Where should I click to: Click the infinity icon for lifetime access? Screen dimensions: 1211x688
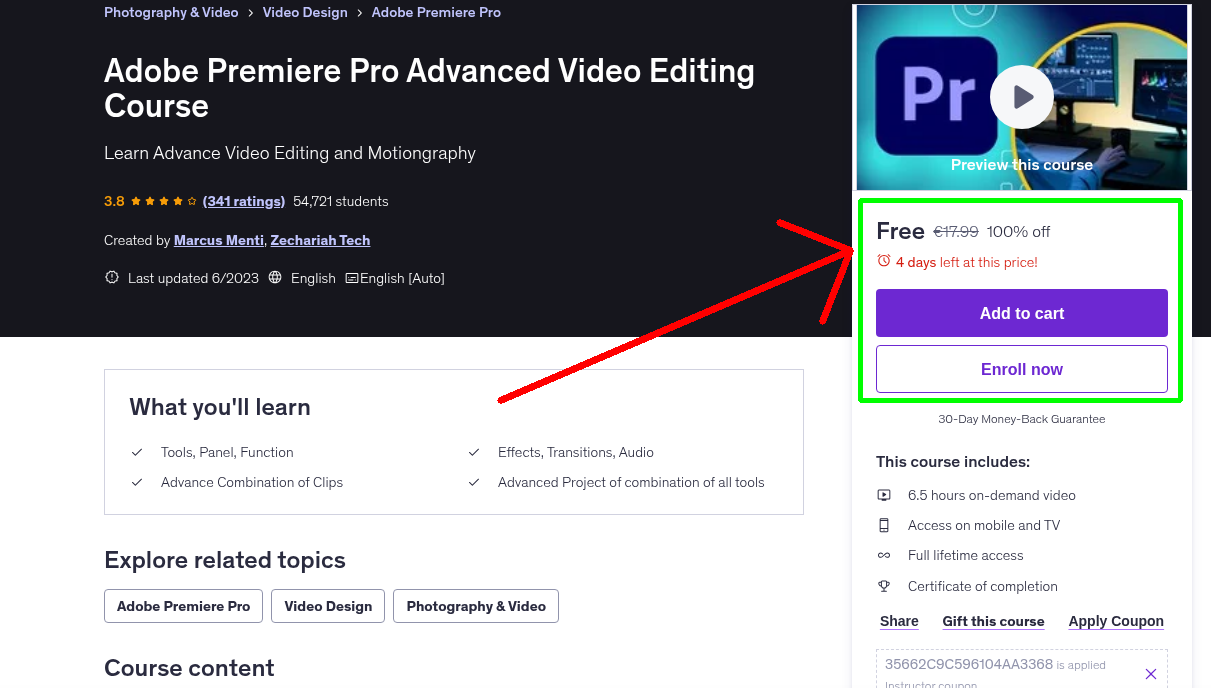(x=884, y=555)
